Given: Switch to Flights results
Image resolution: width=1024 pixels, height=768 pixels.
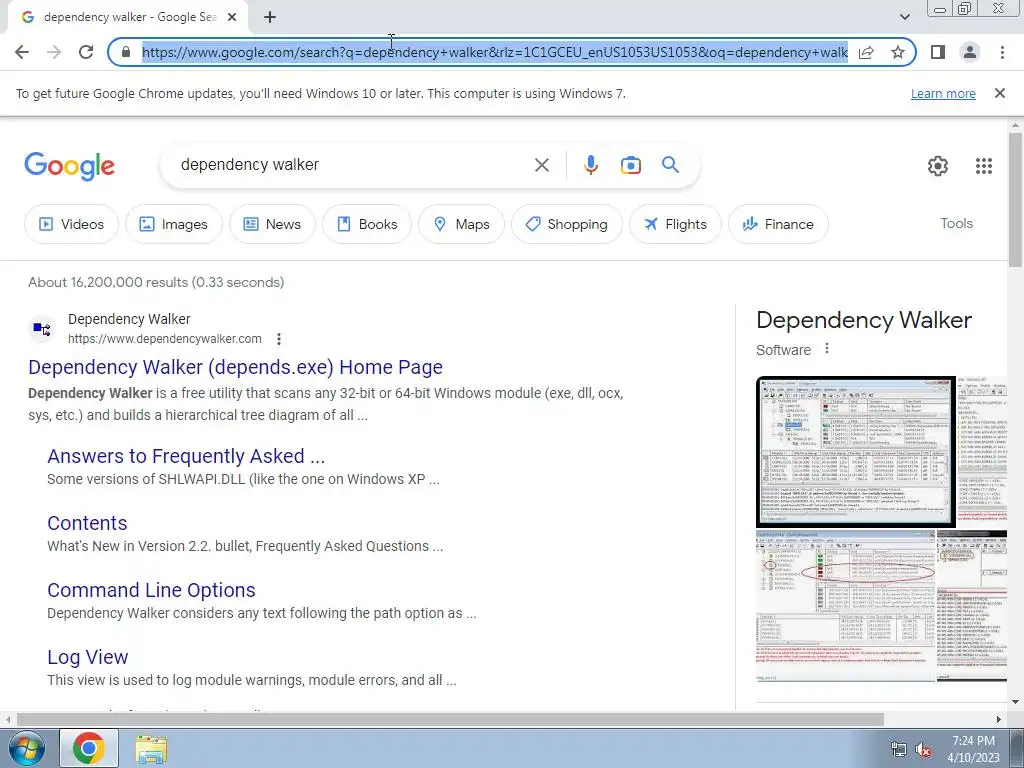Looking at the screenshot, I should (x=675, y=224).
